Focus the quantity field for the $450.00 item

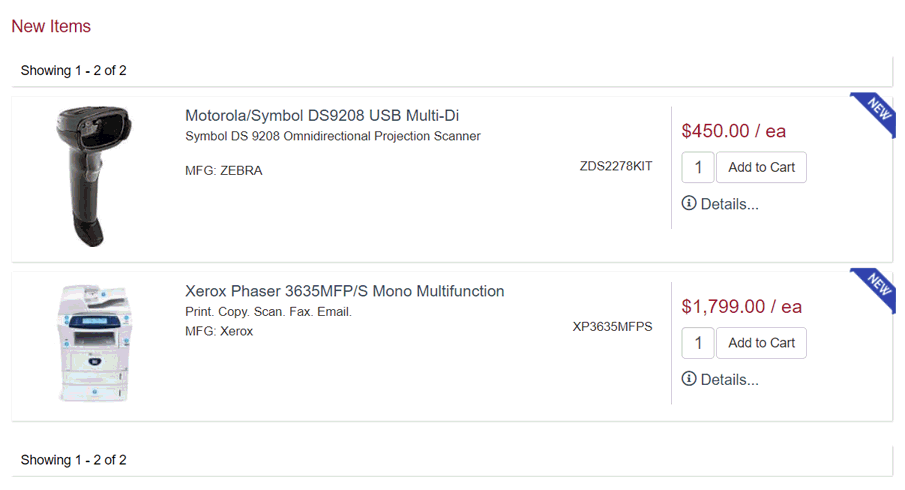[697, 167]
